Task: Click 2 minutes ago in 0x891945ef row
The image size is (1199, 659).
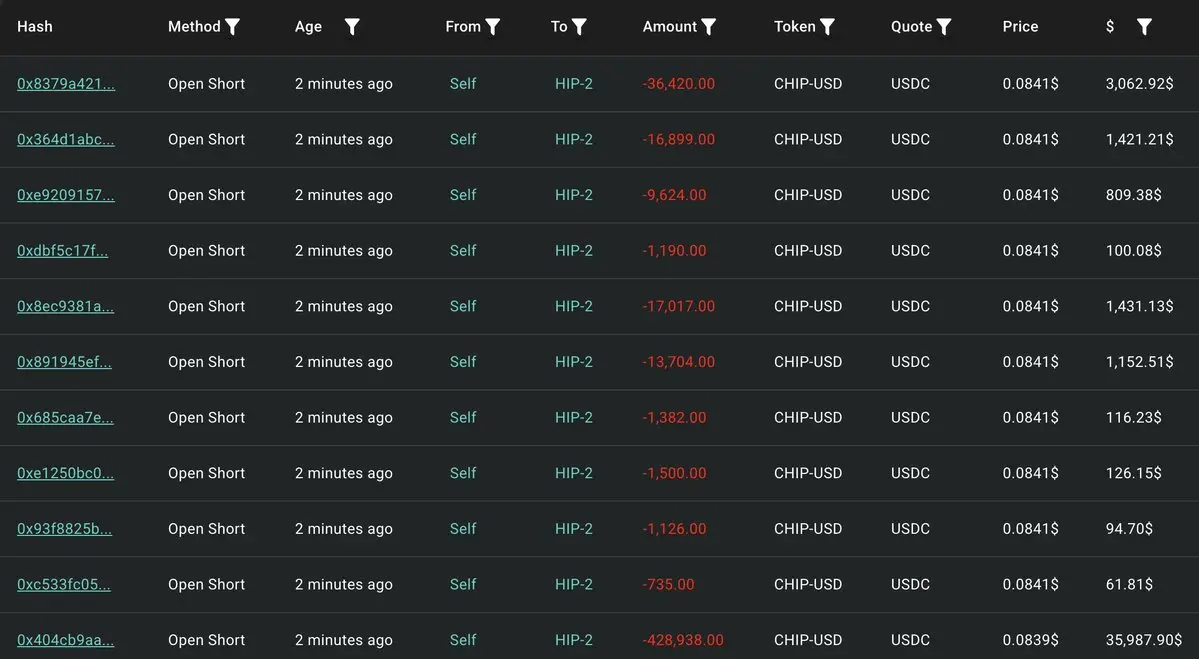Action: pos(343,362)
